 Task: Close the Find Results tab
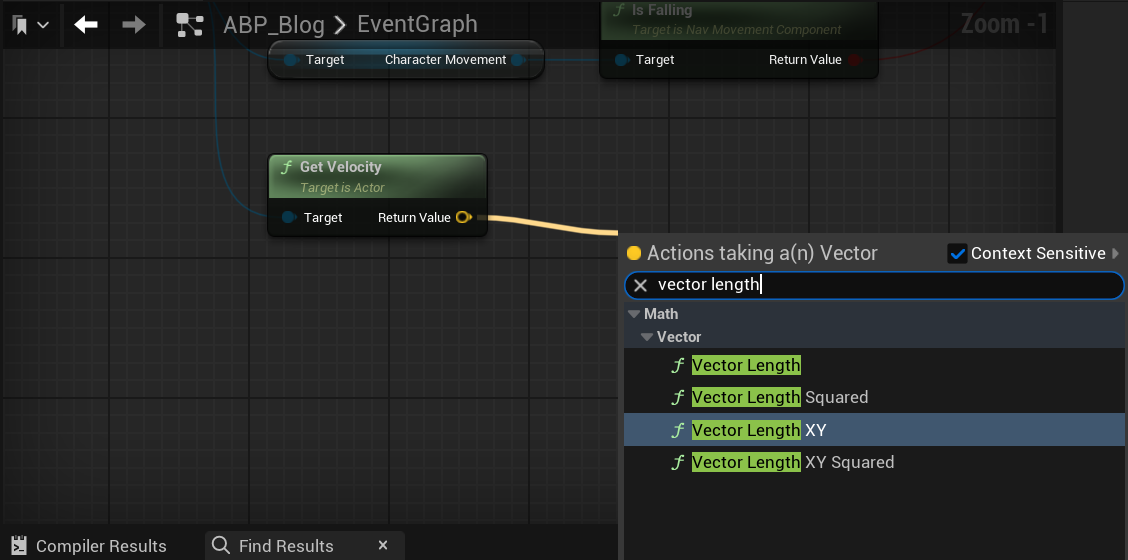pyautogui.click(x=383, y=545)
